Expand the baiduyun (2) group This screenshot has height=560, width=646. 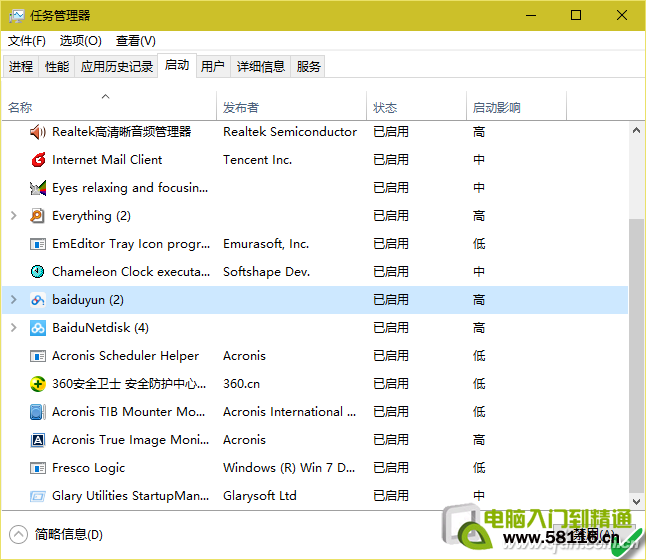(x=14, y=300)
